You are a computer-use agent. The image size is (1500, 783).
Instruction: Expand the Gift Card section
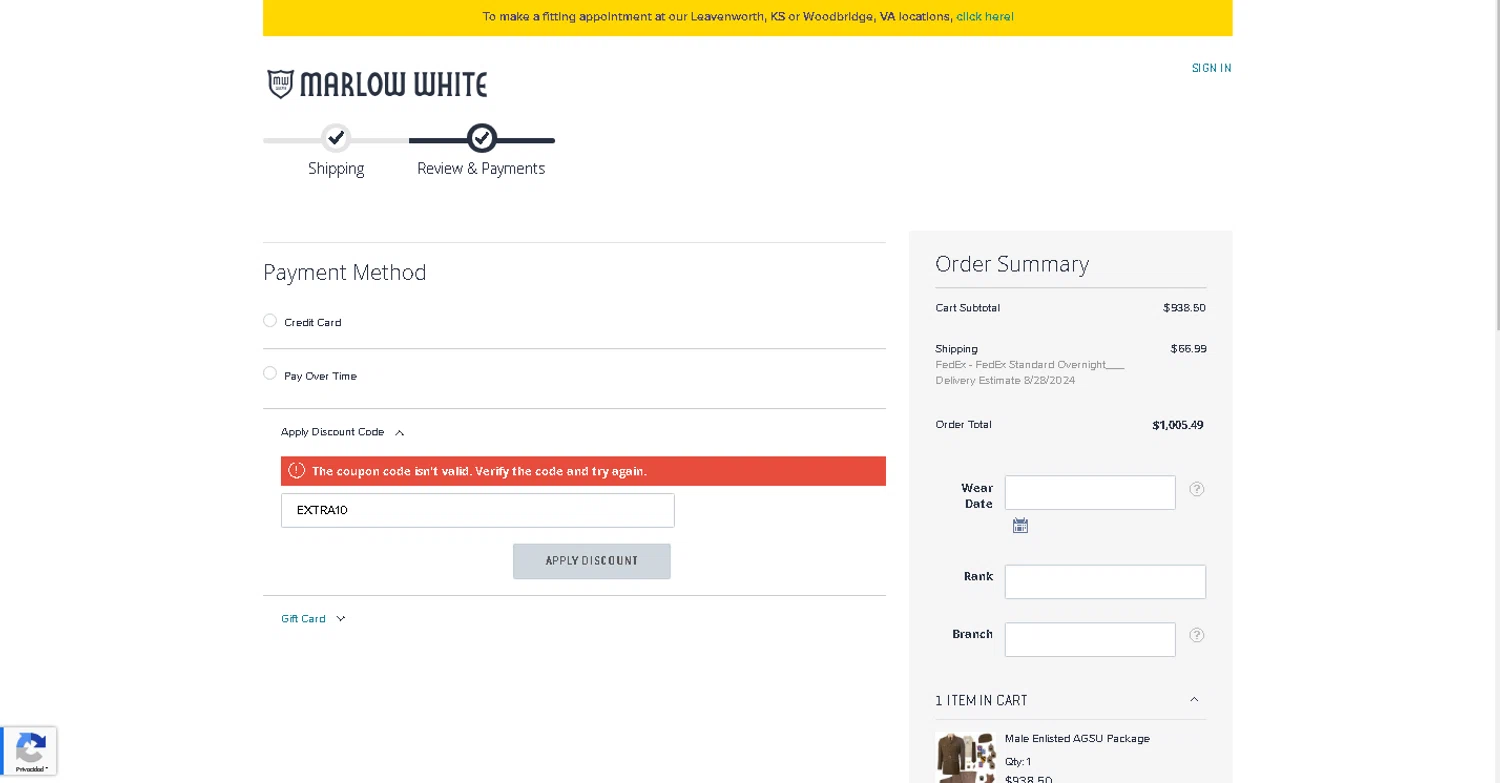[313, 619]
